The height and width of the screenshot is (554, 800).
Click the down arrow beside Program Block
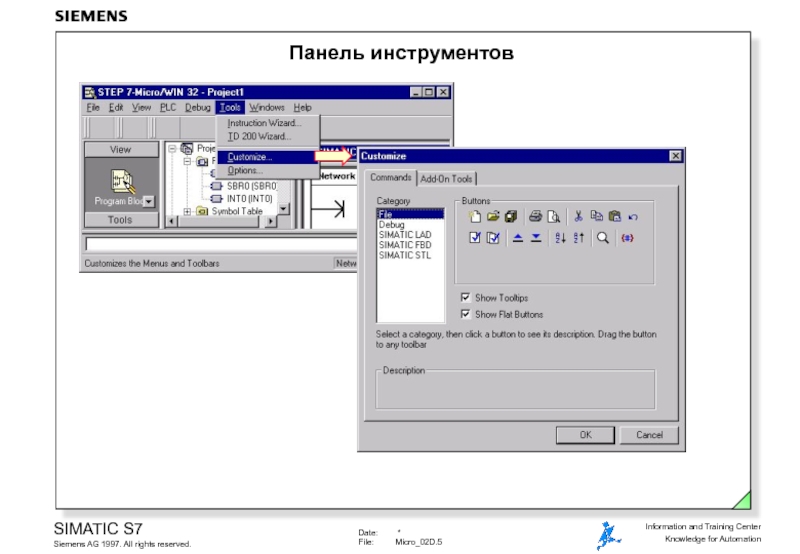pyautogui.click(x=148, y=202)
